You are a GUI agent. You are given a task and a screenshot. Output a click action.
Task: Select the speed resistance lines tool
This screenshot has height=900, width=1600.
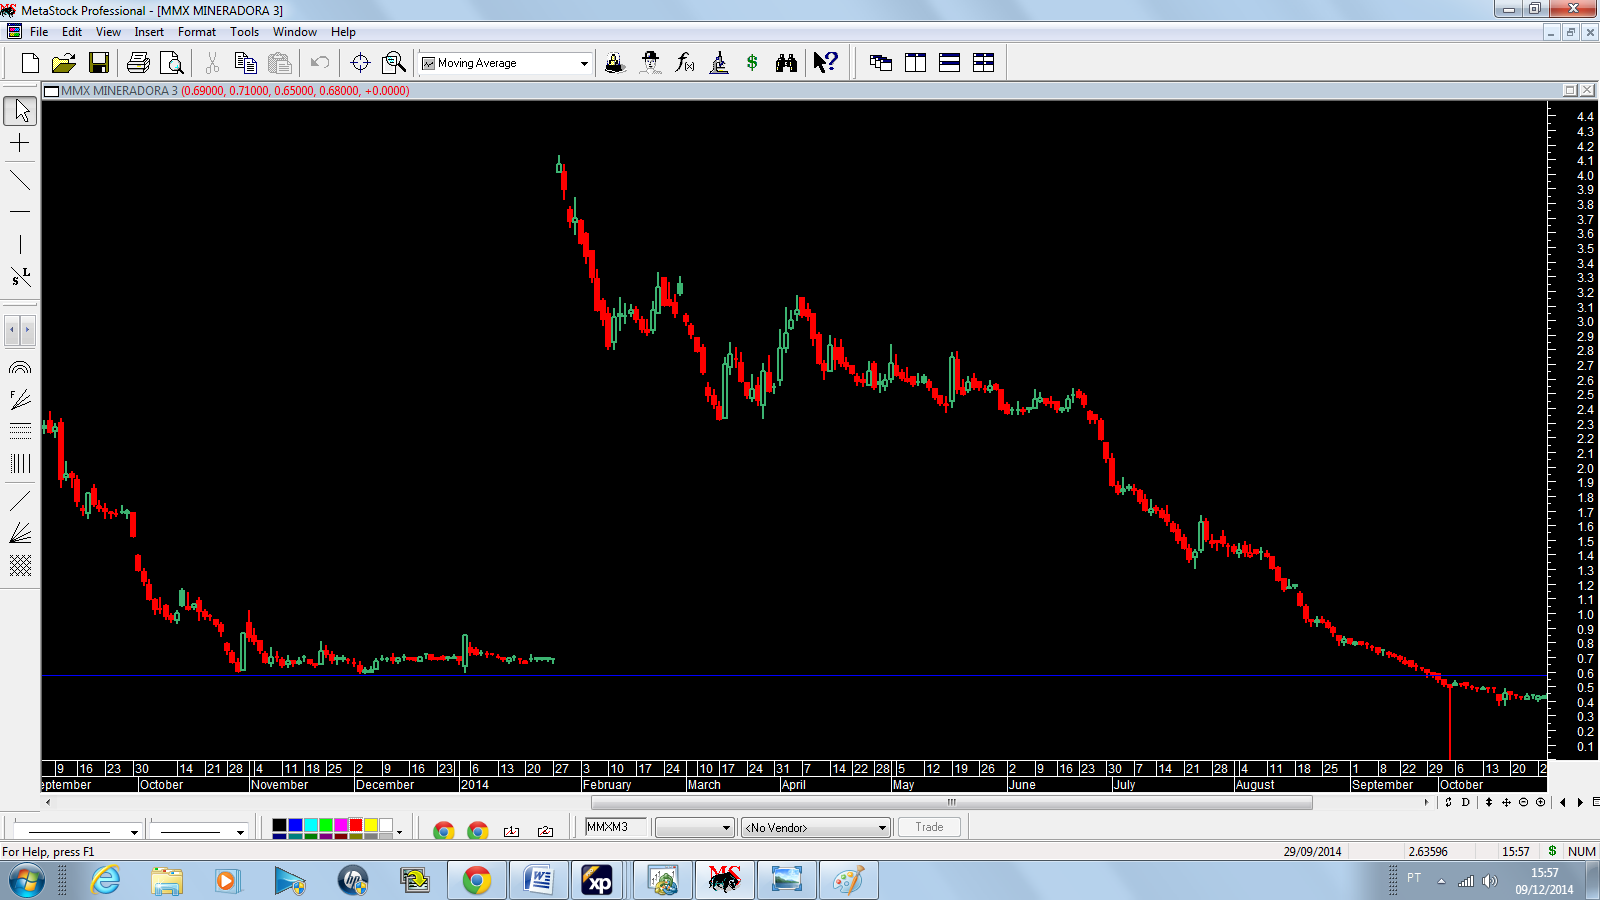20,532
